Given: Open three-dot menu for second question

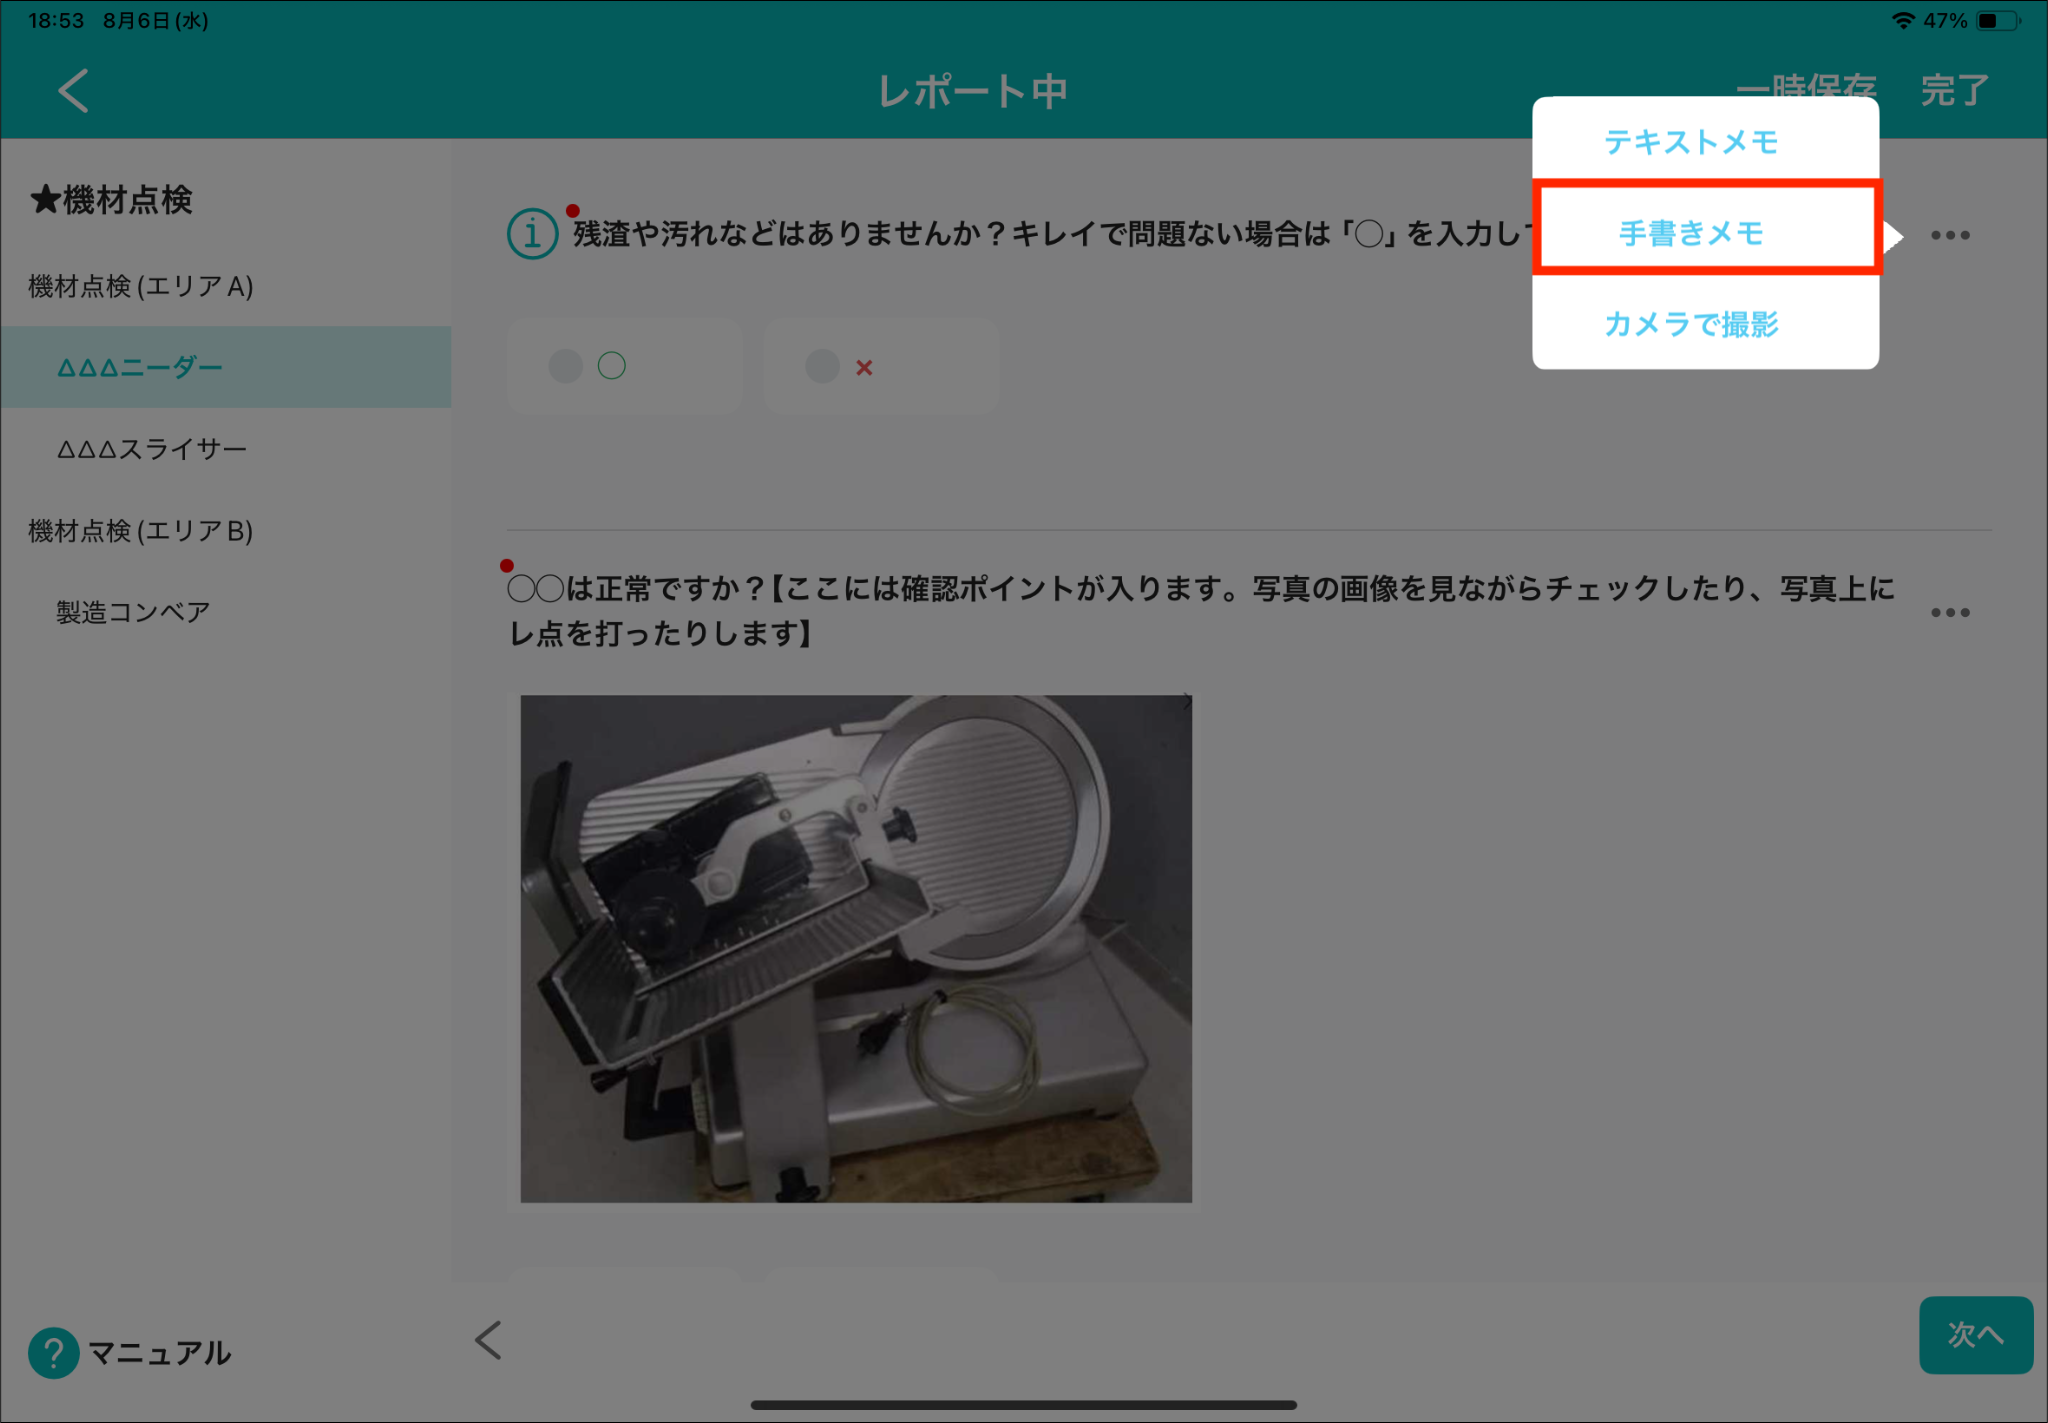Looking at the screenshot, I should pyautogui.click(x=1949, y=612).
